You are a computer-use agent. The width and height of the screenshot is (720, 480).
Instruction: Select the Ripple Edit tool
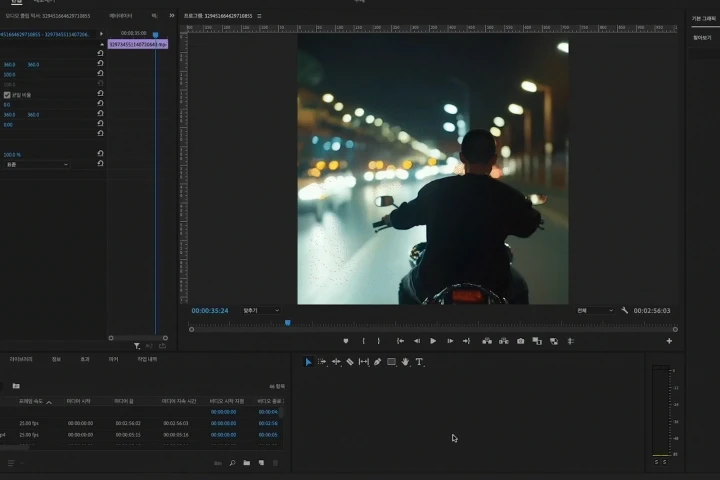[x=336, y=362]
